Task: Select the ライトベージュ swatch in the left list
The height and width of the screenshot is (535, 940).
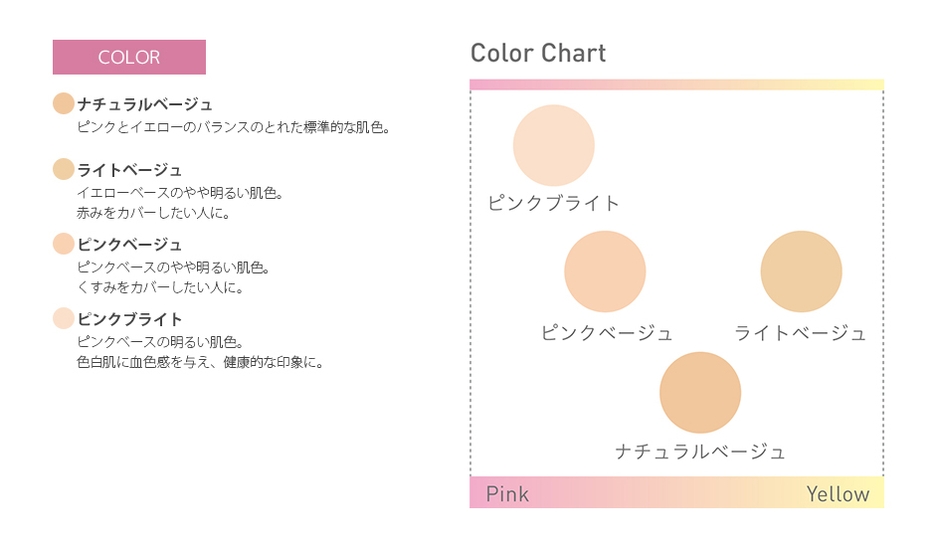Action: 63,169
